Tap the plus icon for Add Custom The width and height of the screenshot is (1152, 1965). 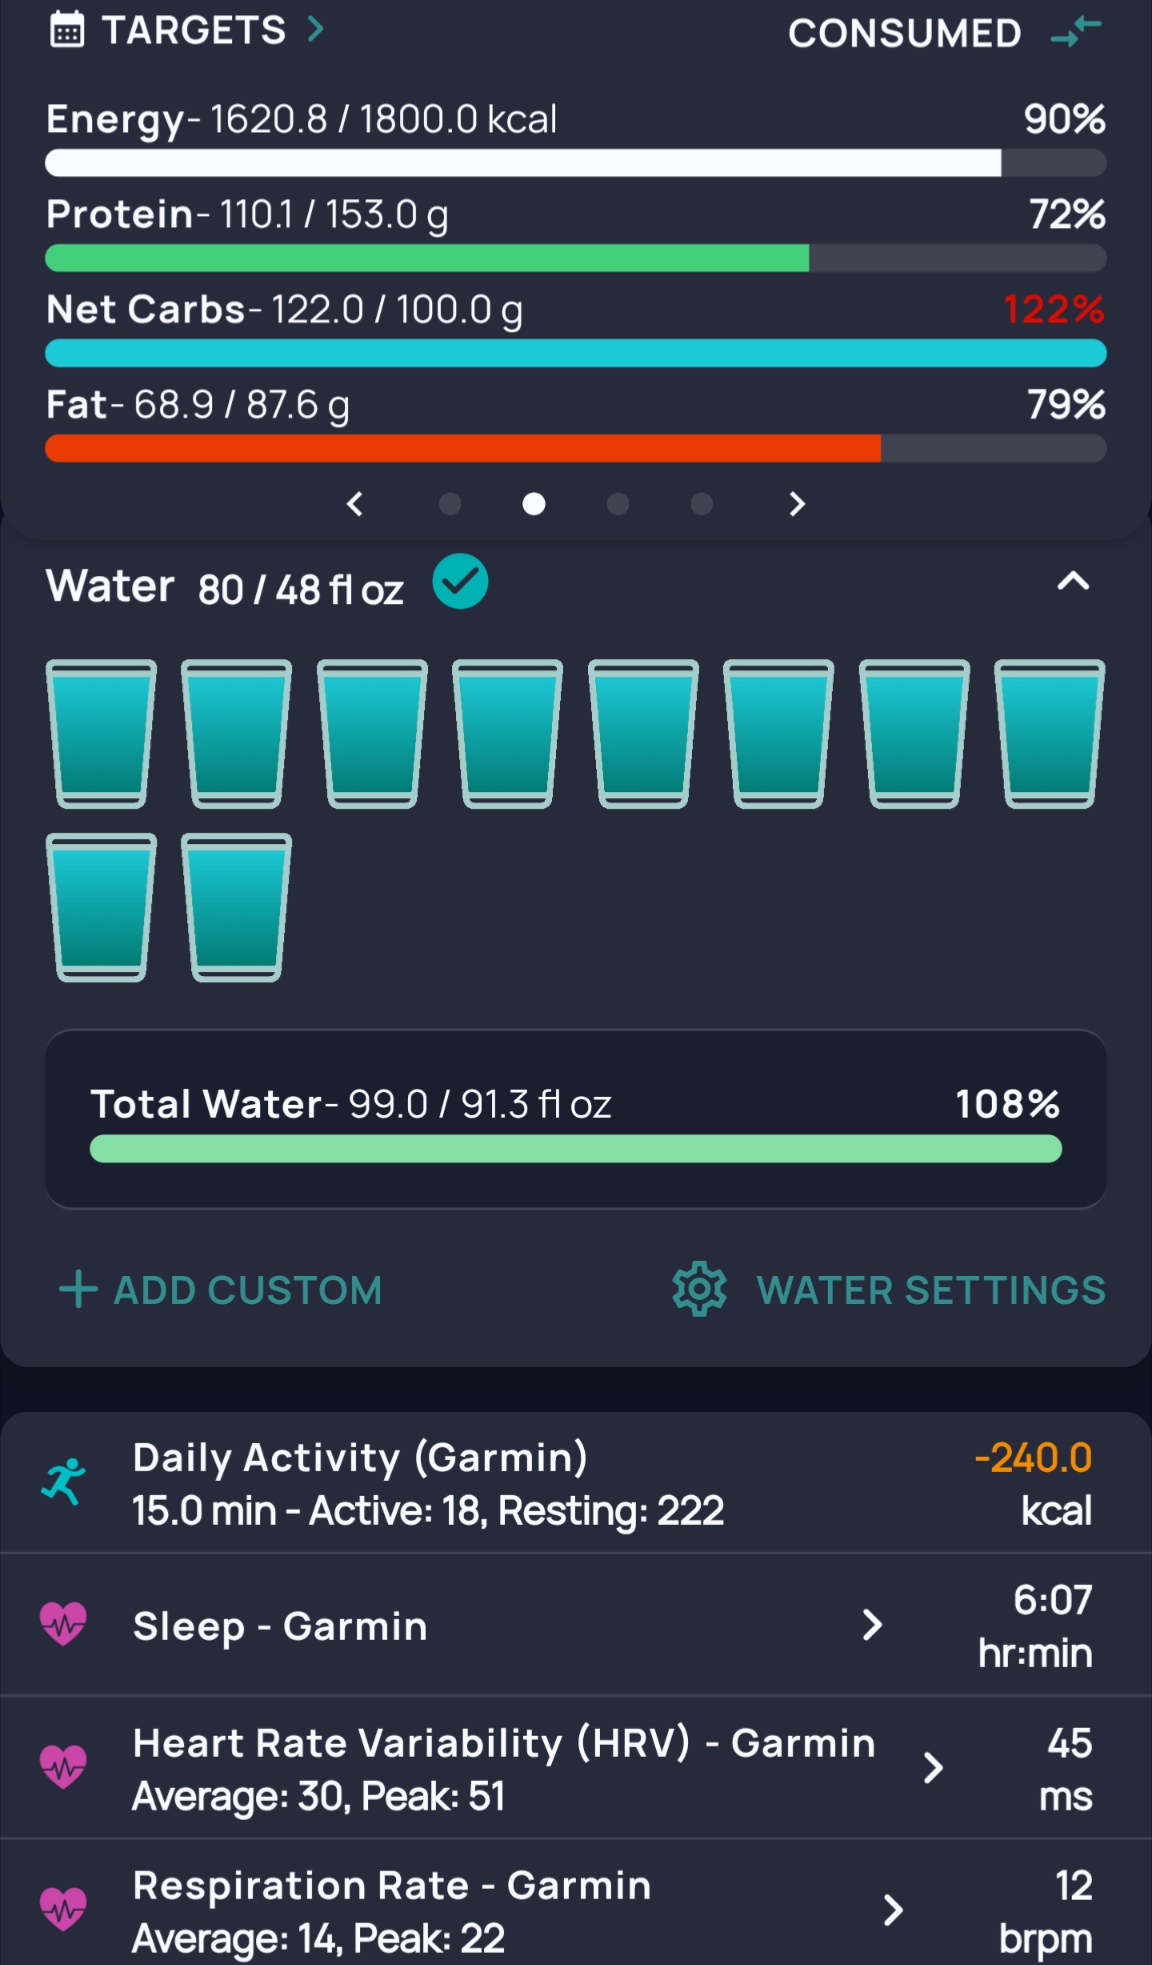pos(78,1289)
